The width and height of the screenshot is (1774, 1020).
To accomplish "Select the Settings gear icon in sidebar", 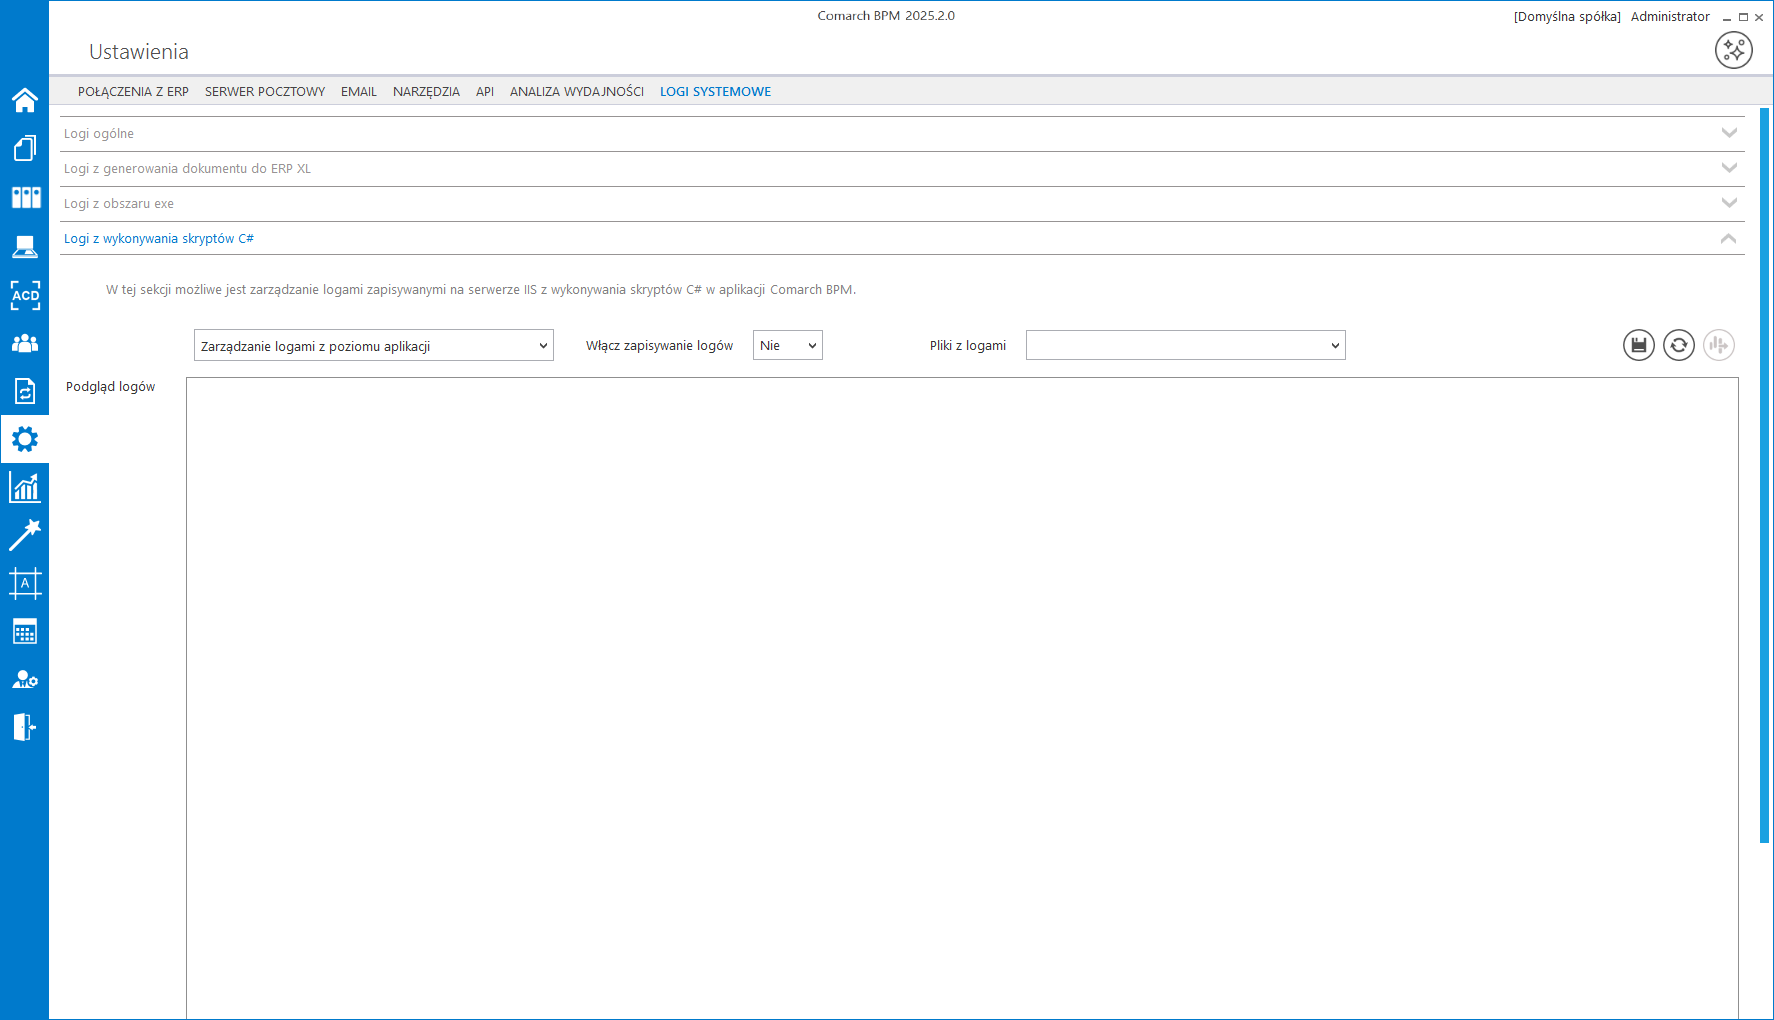I will [x=24, y=439].
